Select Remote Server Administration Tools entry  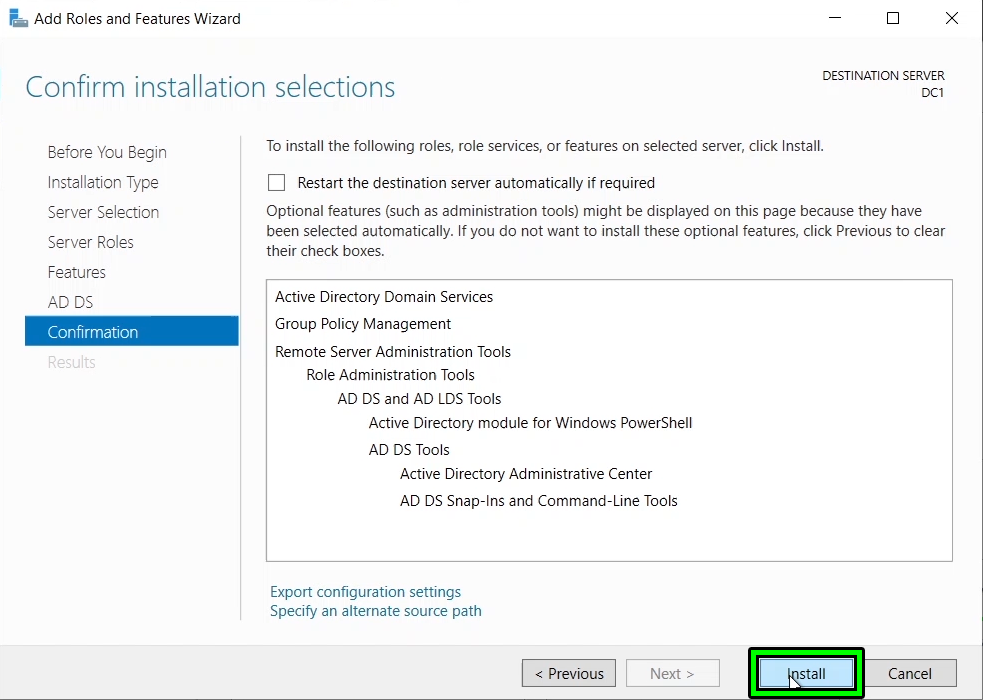(x=393, y=351)
